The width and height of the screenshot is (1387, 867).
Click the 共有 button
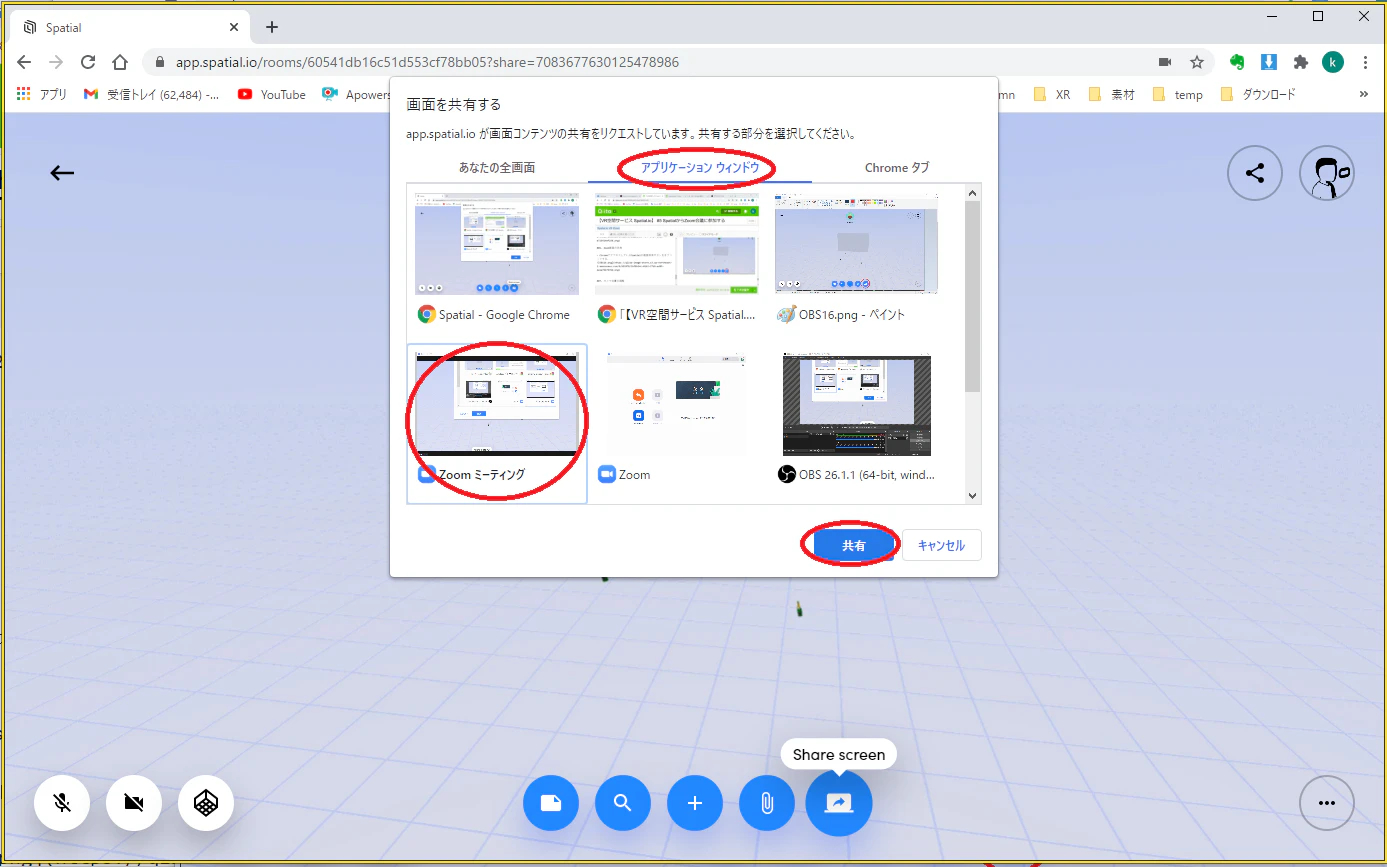[x=851, y=544]
